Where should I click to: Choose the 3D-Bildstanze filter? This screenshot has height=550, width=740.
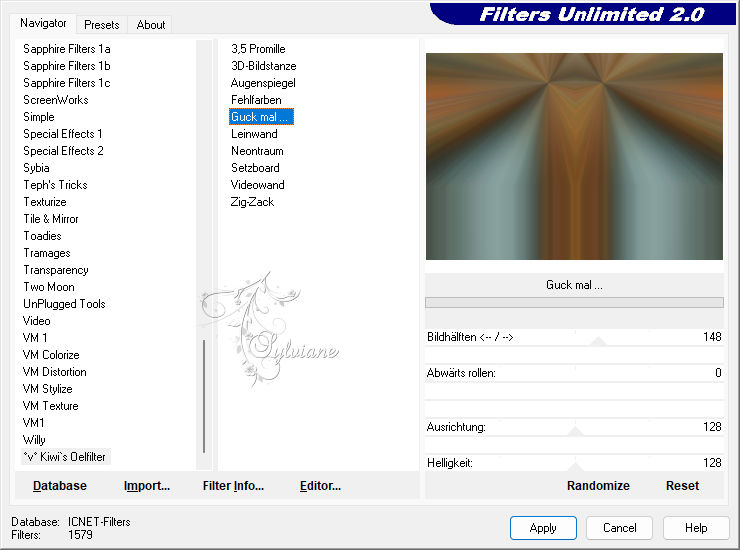click(x=263, y=66)
